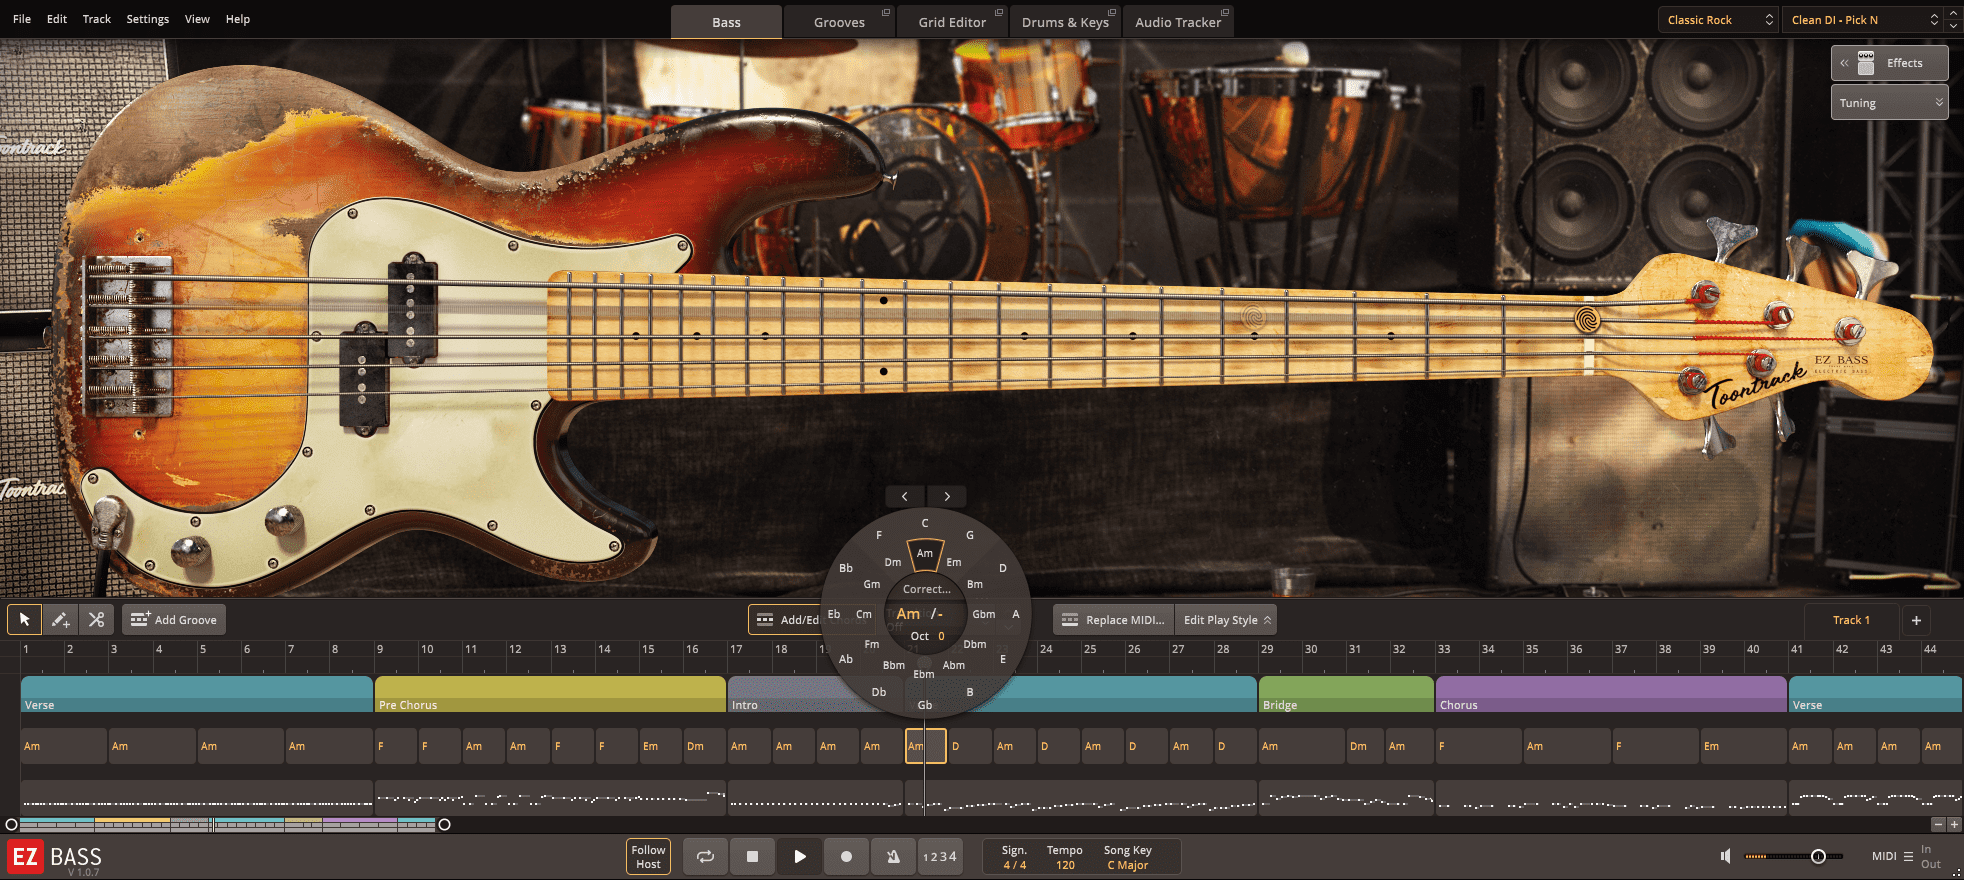This screenshot has height=880, width=1964.
Task: Open the Edit menu
Action: (x=57, y=19)
